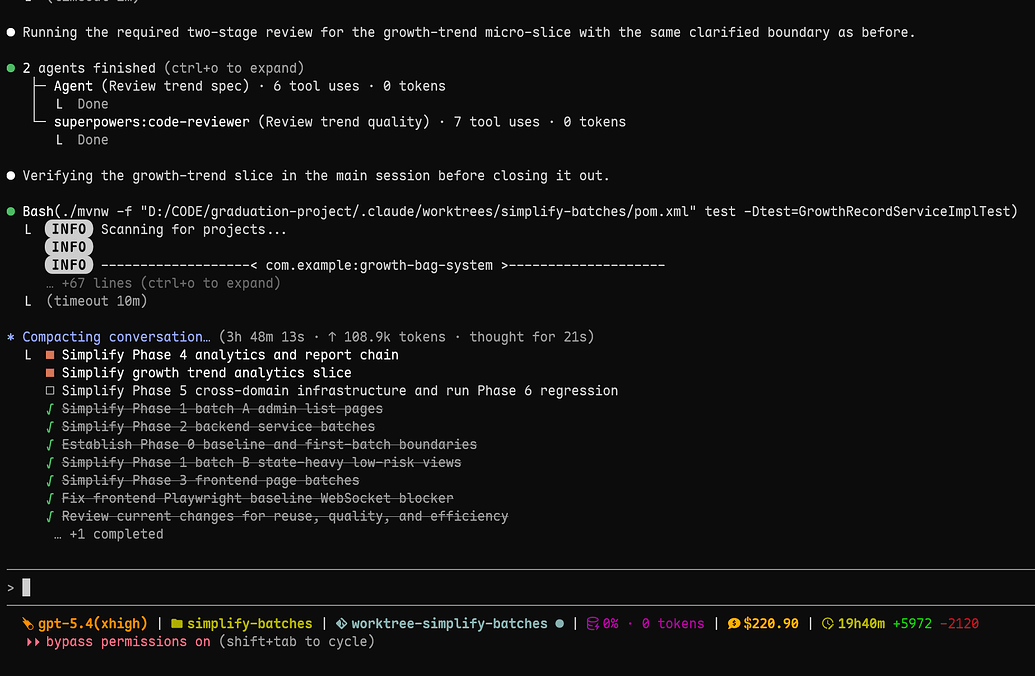Screen dimensions: 1035x676
Task: Toggle the in-progress box for 'Simplify Phase 4 analytics'
Action: point(50,355)
